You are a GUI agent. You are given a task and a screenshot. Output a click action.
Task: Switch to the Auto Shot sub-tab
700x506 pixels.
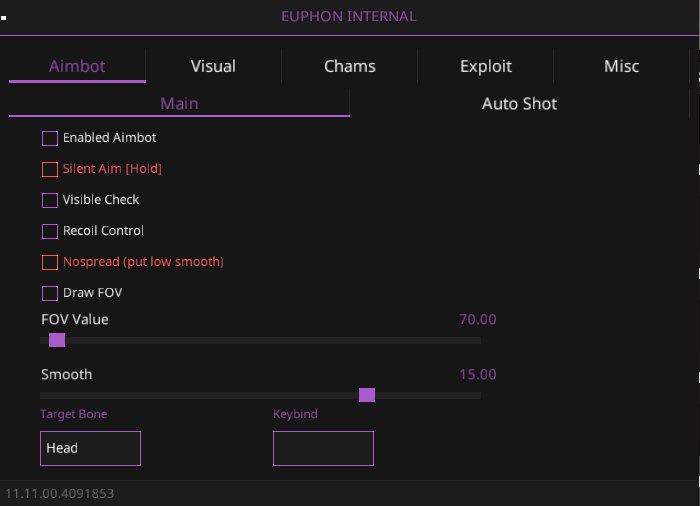pos(519,104)
